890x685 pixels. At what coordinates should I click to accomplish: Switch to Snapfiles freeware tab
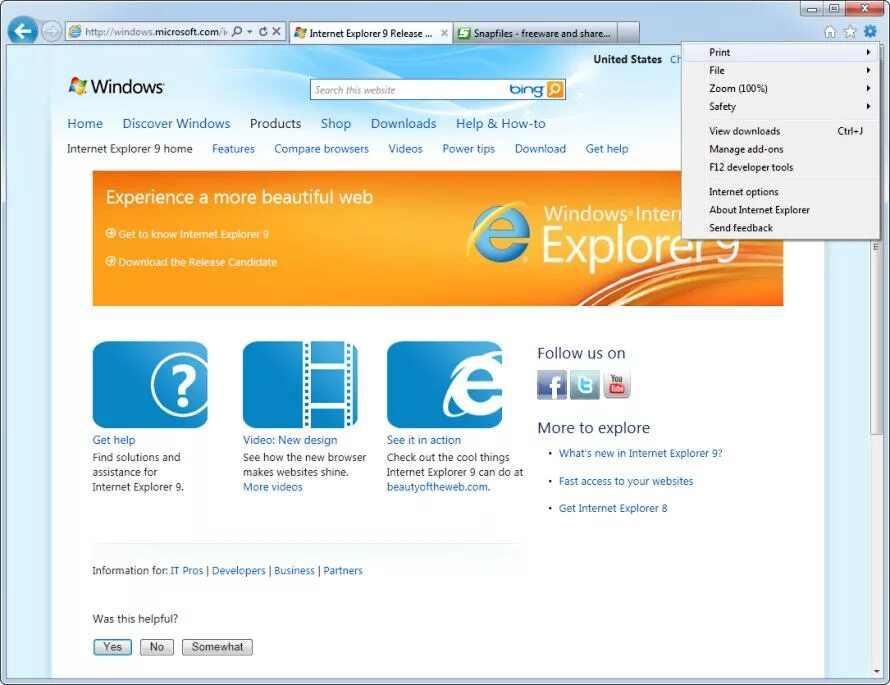tap(535, 33)
